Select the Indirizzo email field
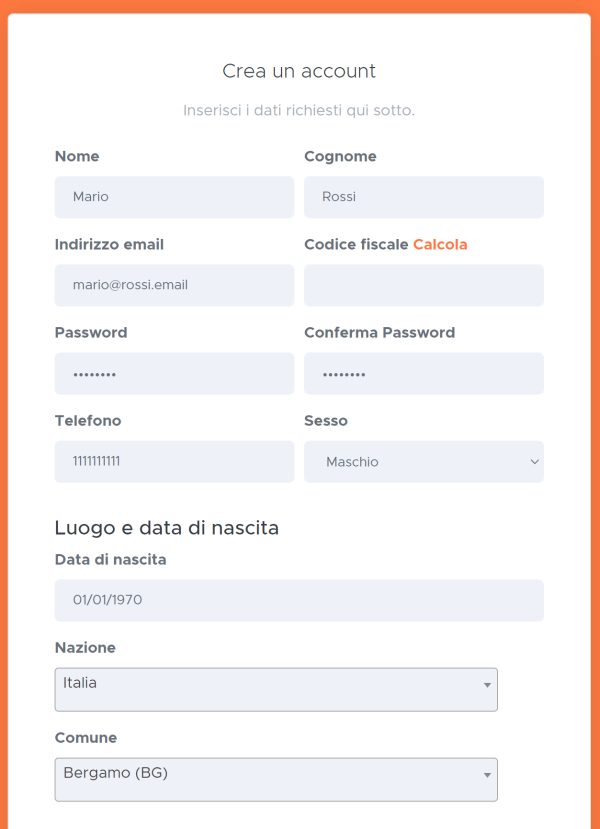The width and height of the screenshot is (600, 829). (x=174, y=285)
